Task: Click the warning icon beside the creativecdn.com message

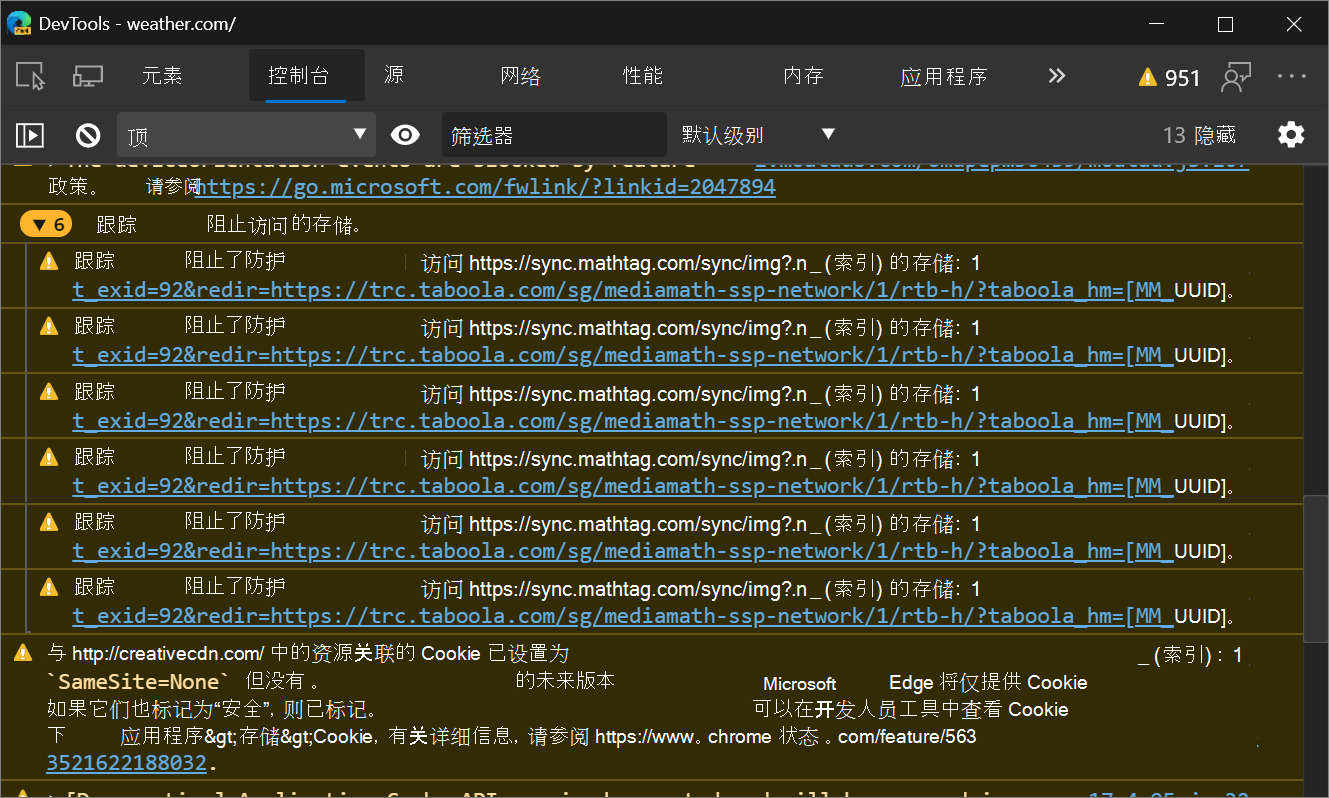Action: click(x=23, y=653)
